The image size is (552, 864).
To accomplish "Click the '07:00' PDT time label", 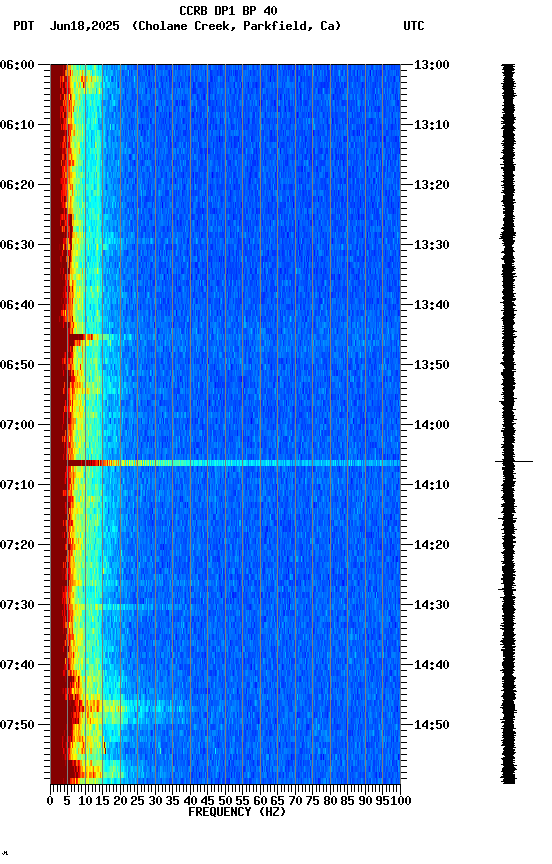I will tap(17, 425).
